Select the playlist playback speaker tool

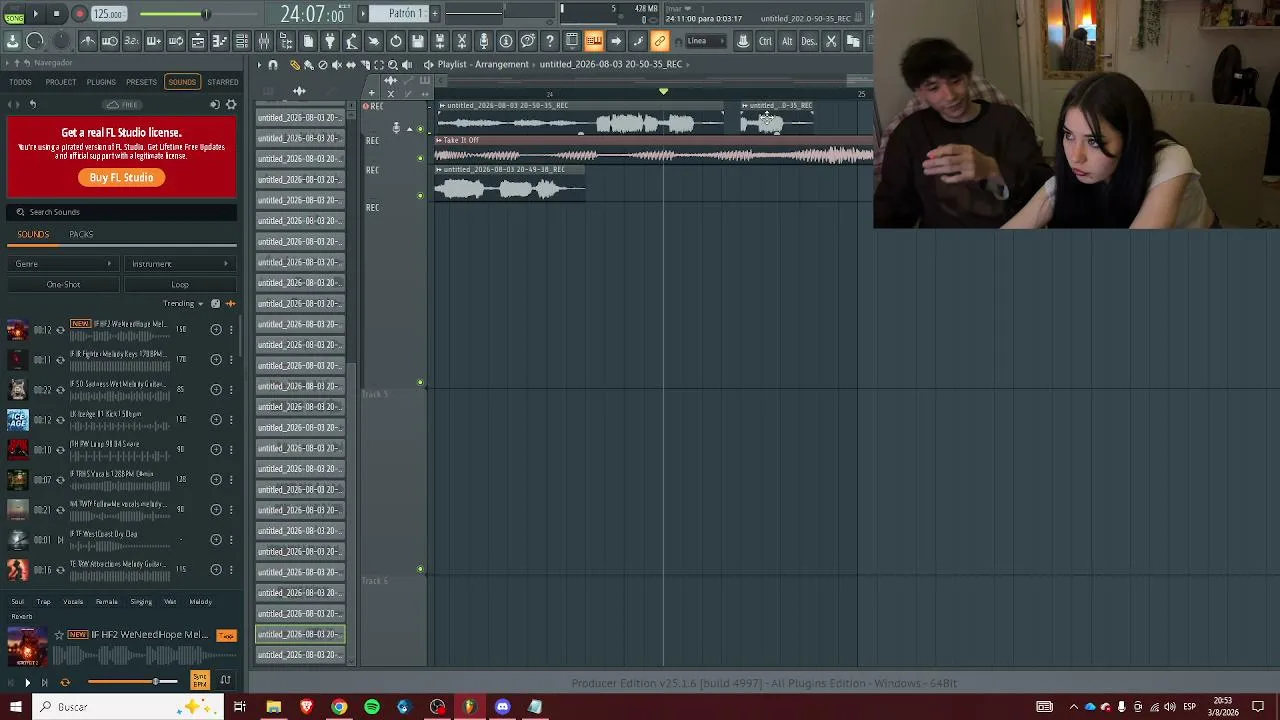click(x=406, y=65)
